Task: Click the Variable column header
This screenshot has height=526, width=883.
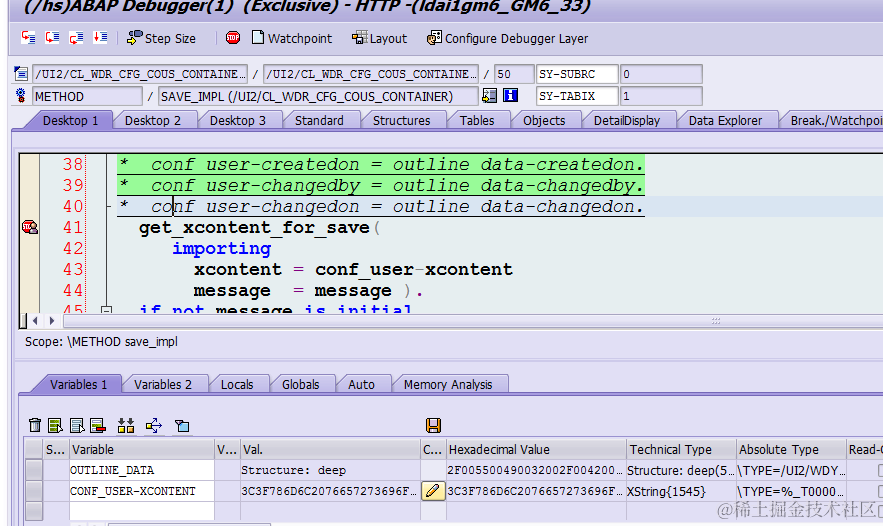Action: pos(141,449)
